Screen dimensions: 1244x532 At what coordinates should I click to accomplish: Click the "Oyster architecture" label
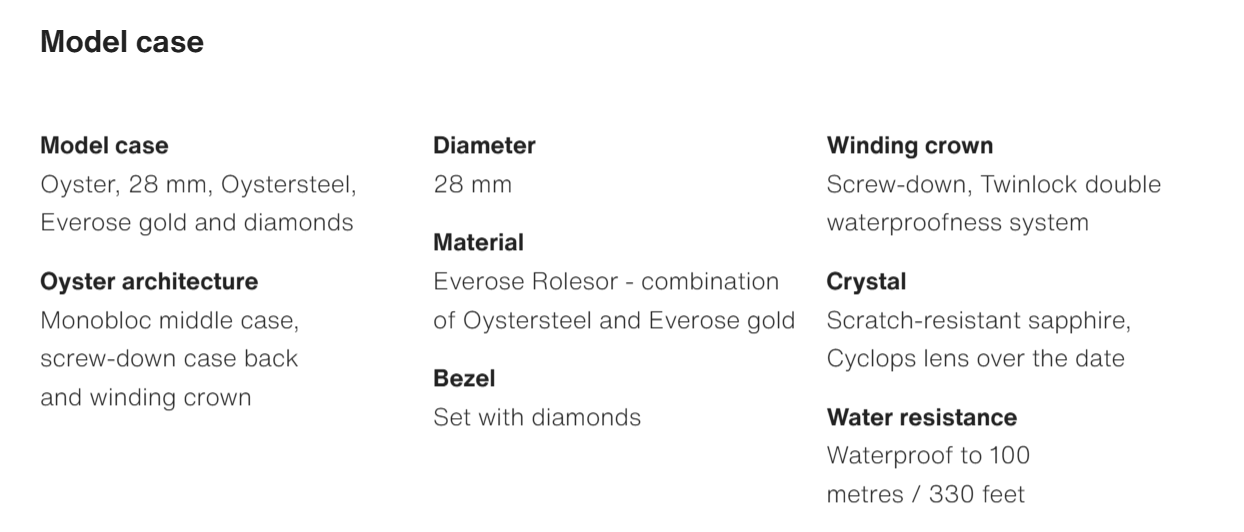tap(149, 282)
